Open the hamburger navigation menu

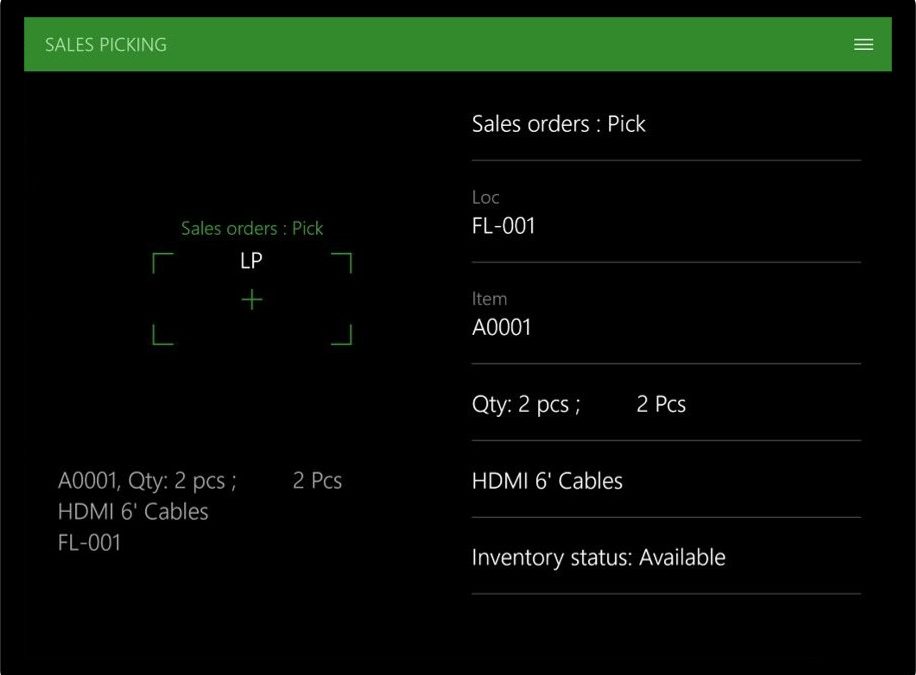pos(862,44)
